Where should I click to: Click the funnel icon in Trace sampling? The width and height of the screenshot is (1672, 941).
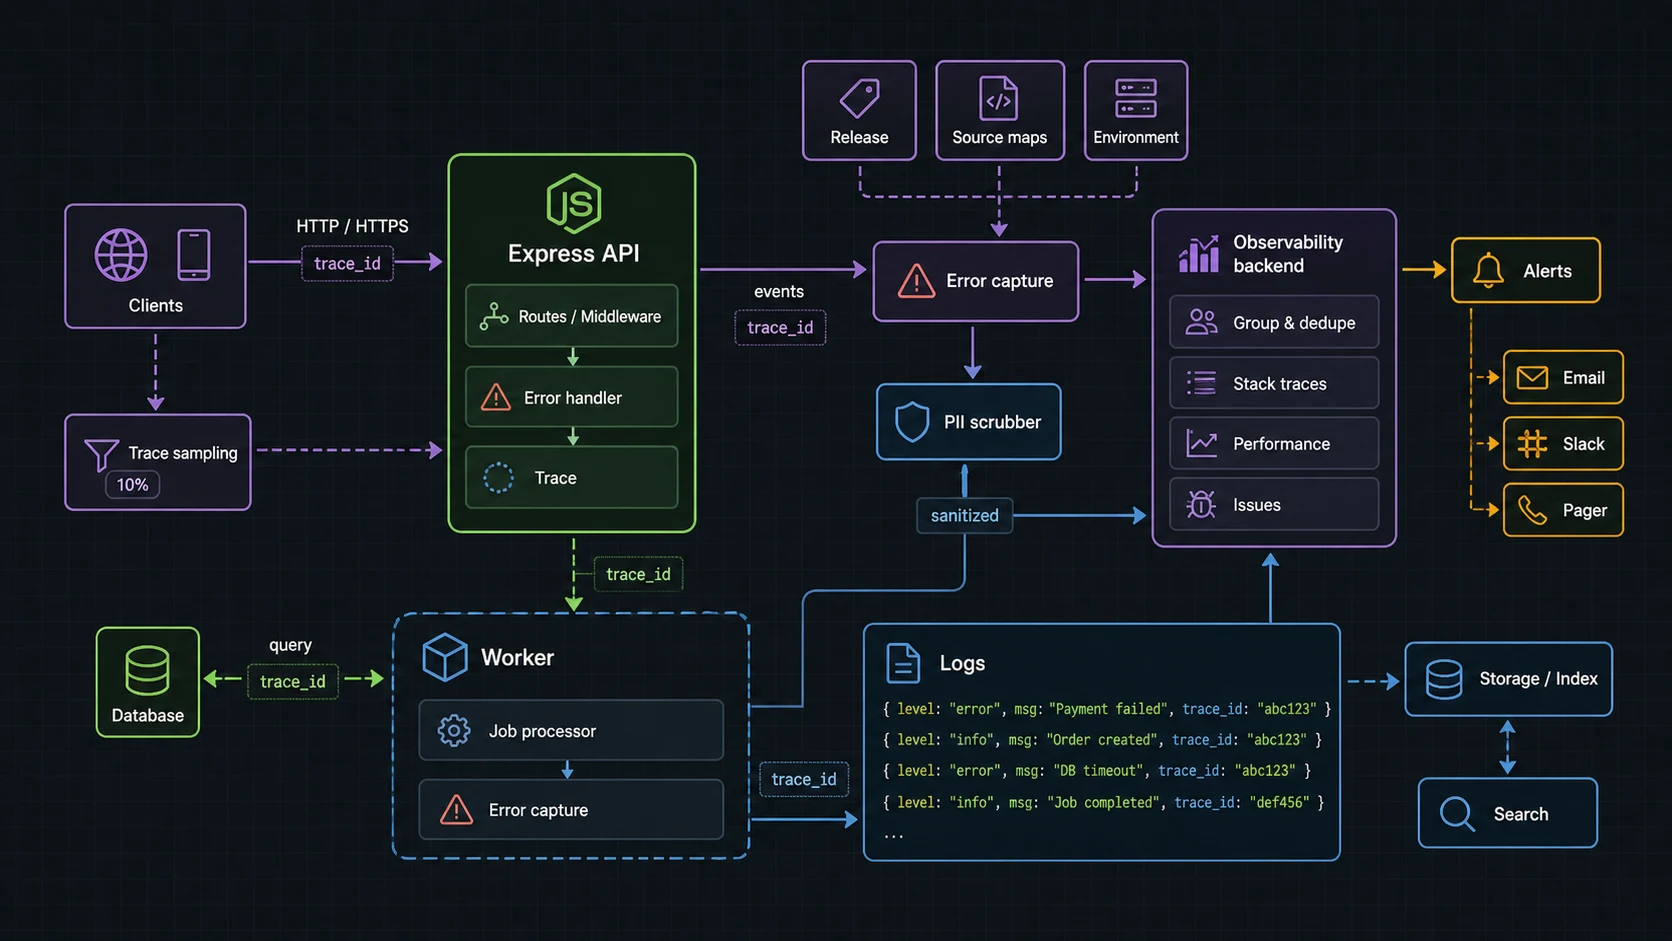coord(101,455)
